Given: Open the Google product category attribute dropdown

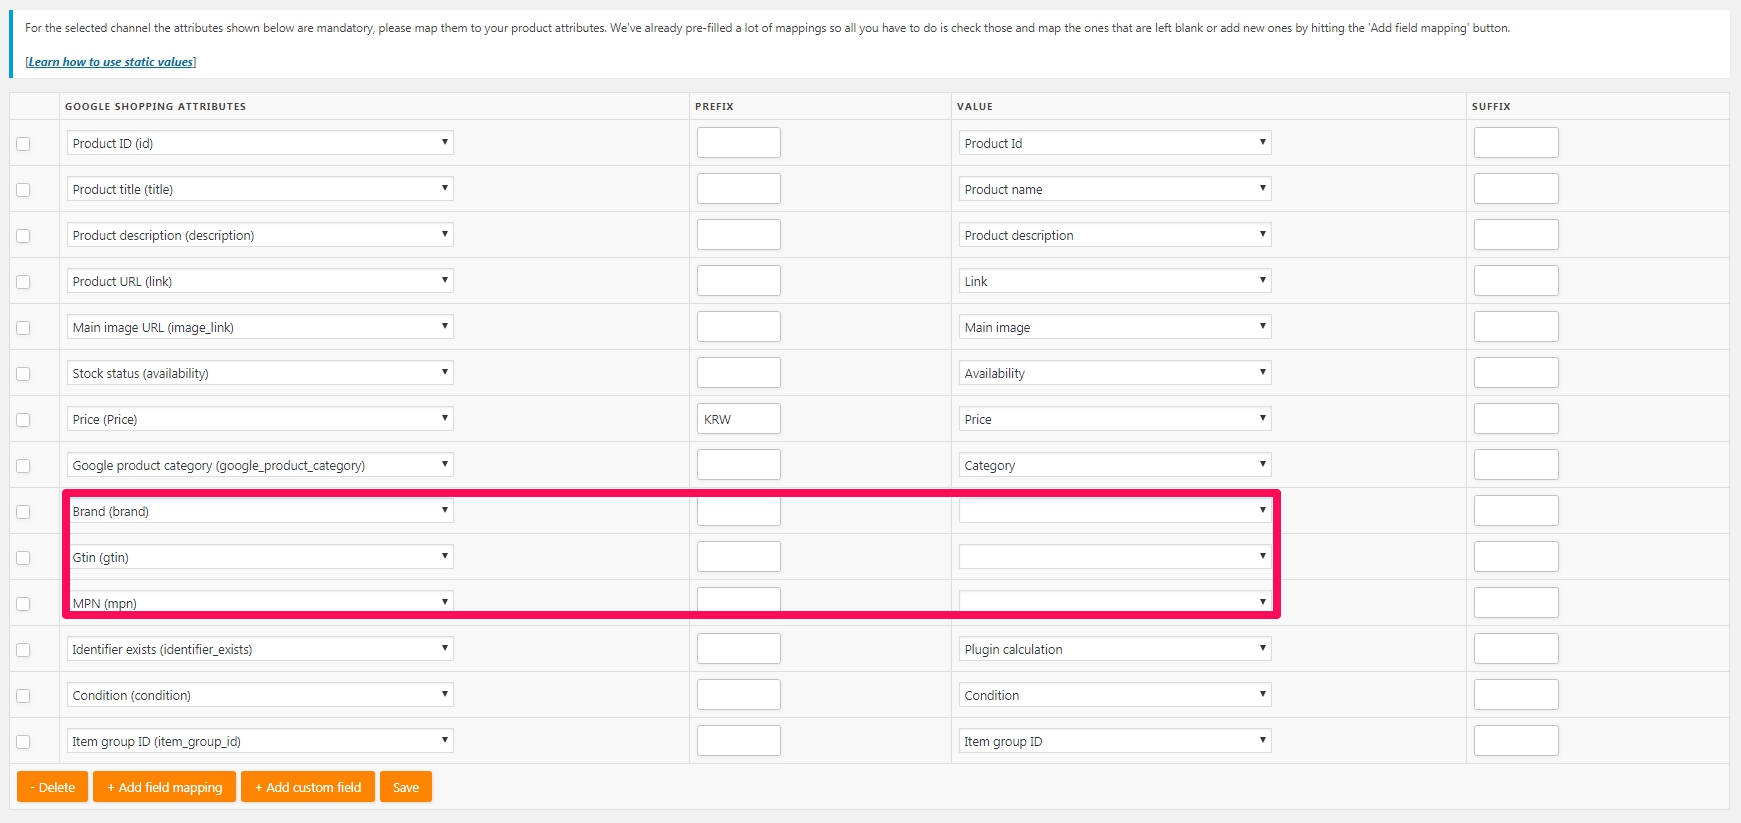Looking at the screenshot, I should (x=259, y=465).
